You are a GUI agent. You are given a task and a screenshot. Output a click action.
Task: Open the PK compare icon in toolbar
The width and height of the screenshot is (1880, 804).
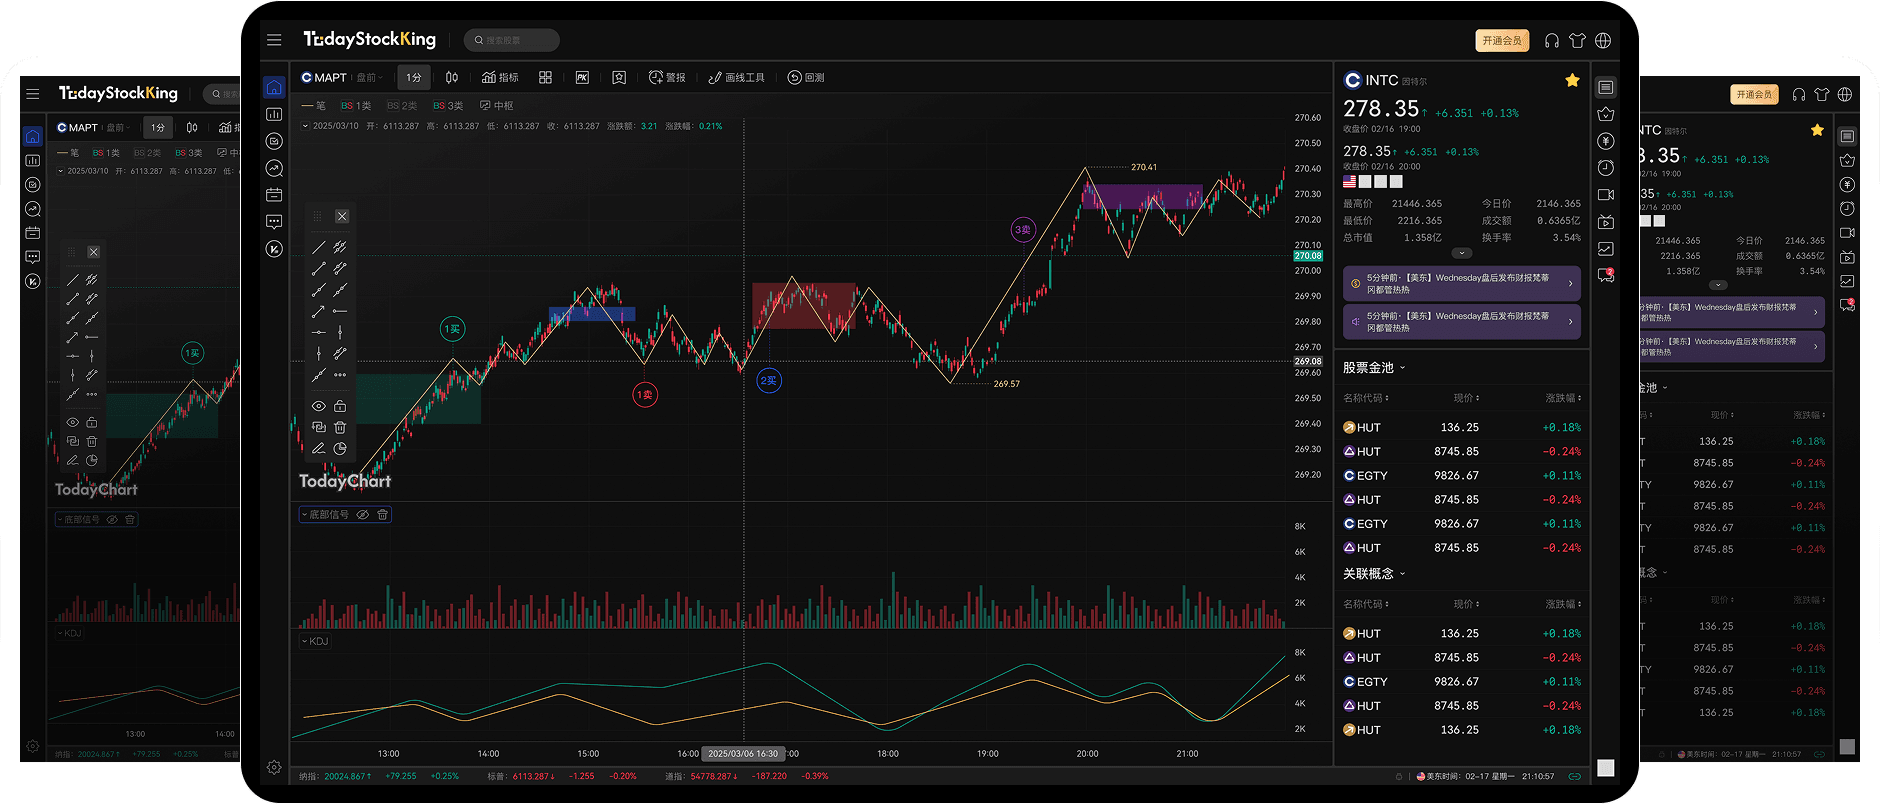(582, 77)
